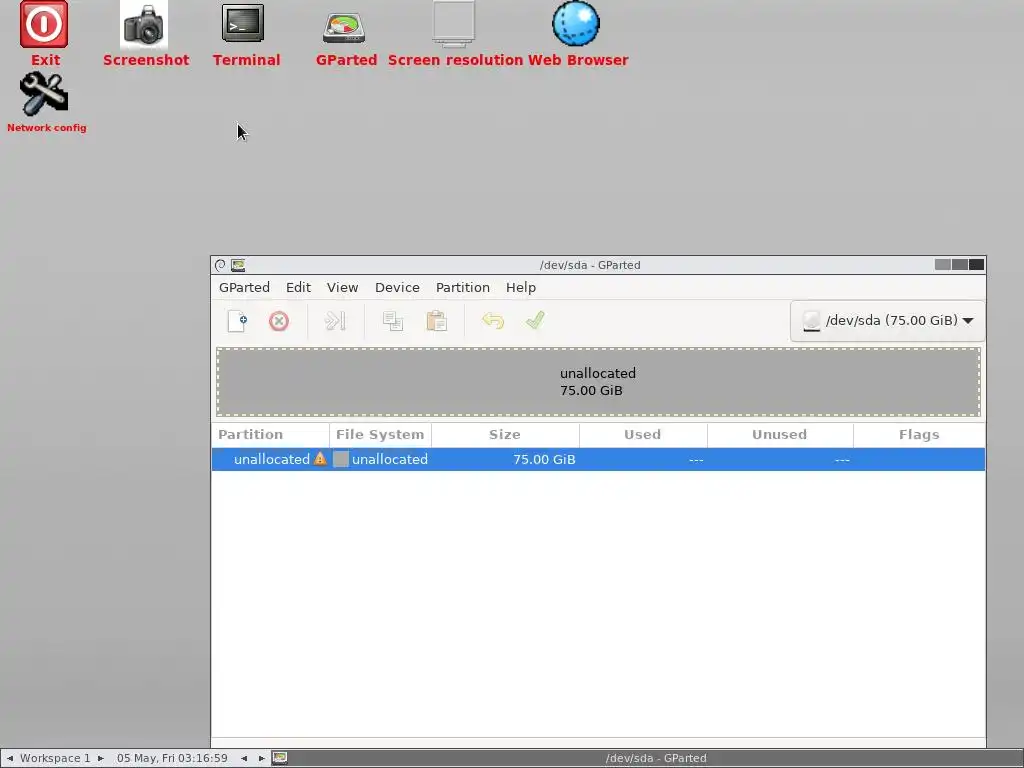Click the red Delete partition icon
The width and height of the screenshot is (1024, 768).
279,321
